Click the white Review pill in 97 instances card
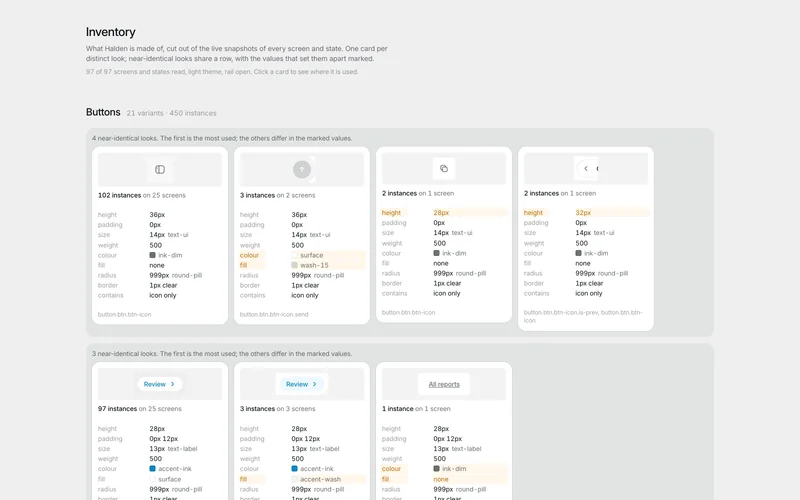 pyautogui.click(x=160, y=384)
